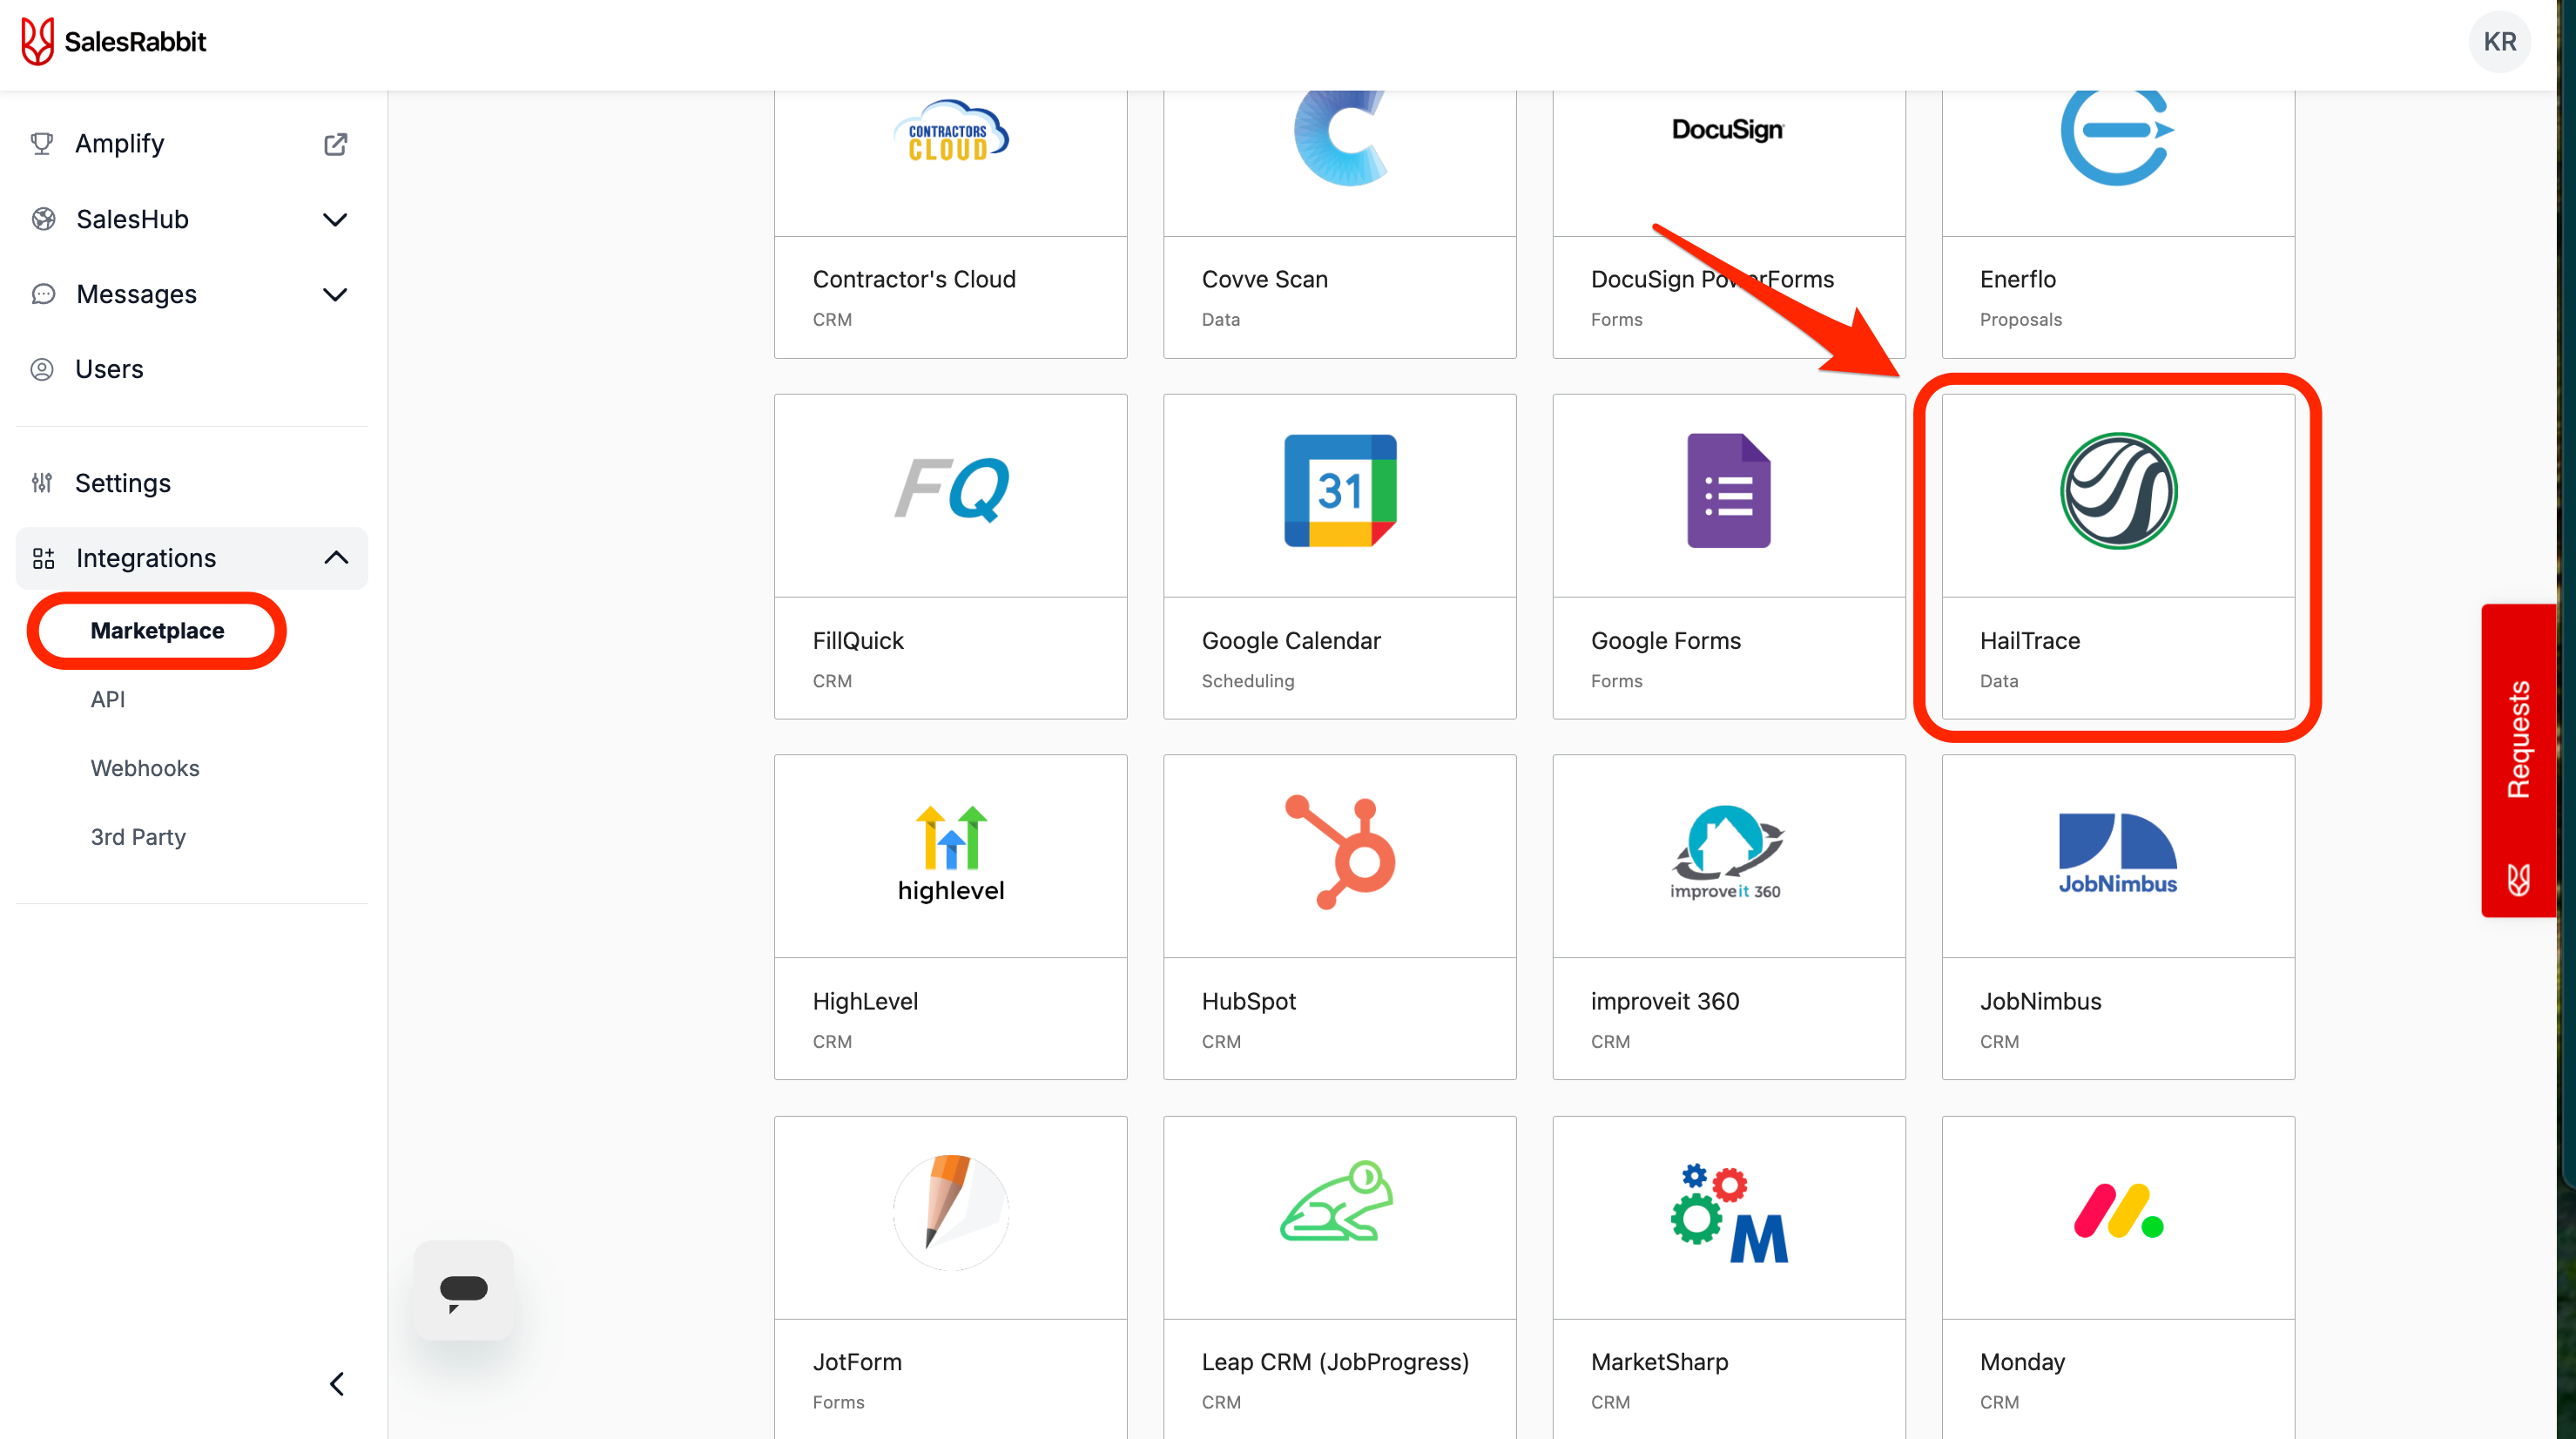Click the Google Forms purple icon
Screen dimensions: 2576x1439
coord(1728,491)
